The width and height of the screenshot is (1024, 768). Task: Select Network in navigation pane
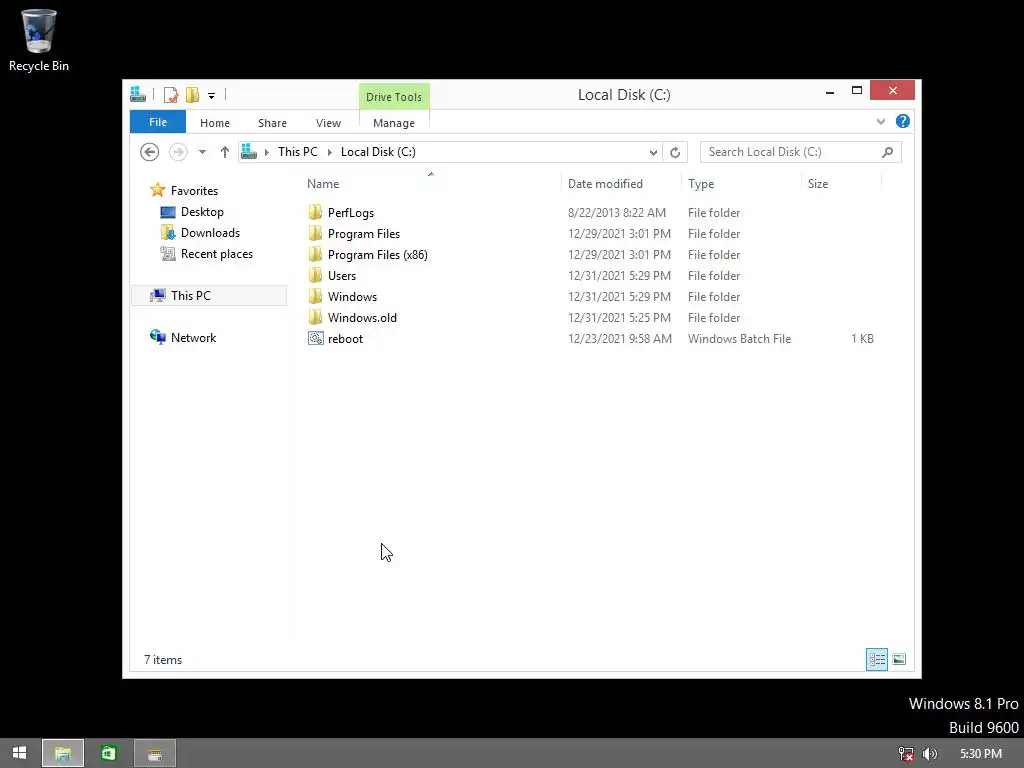(193, 337)
